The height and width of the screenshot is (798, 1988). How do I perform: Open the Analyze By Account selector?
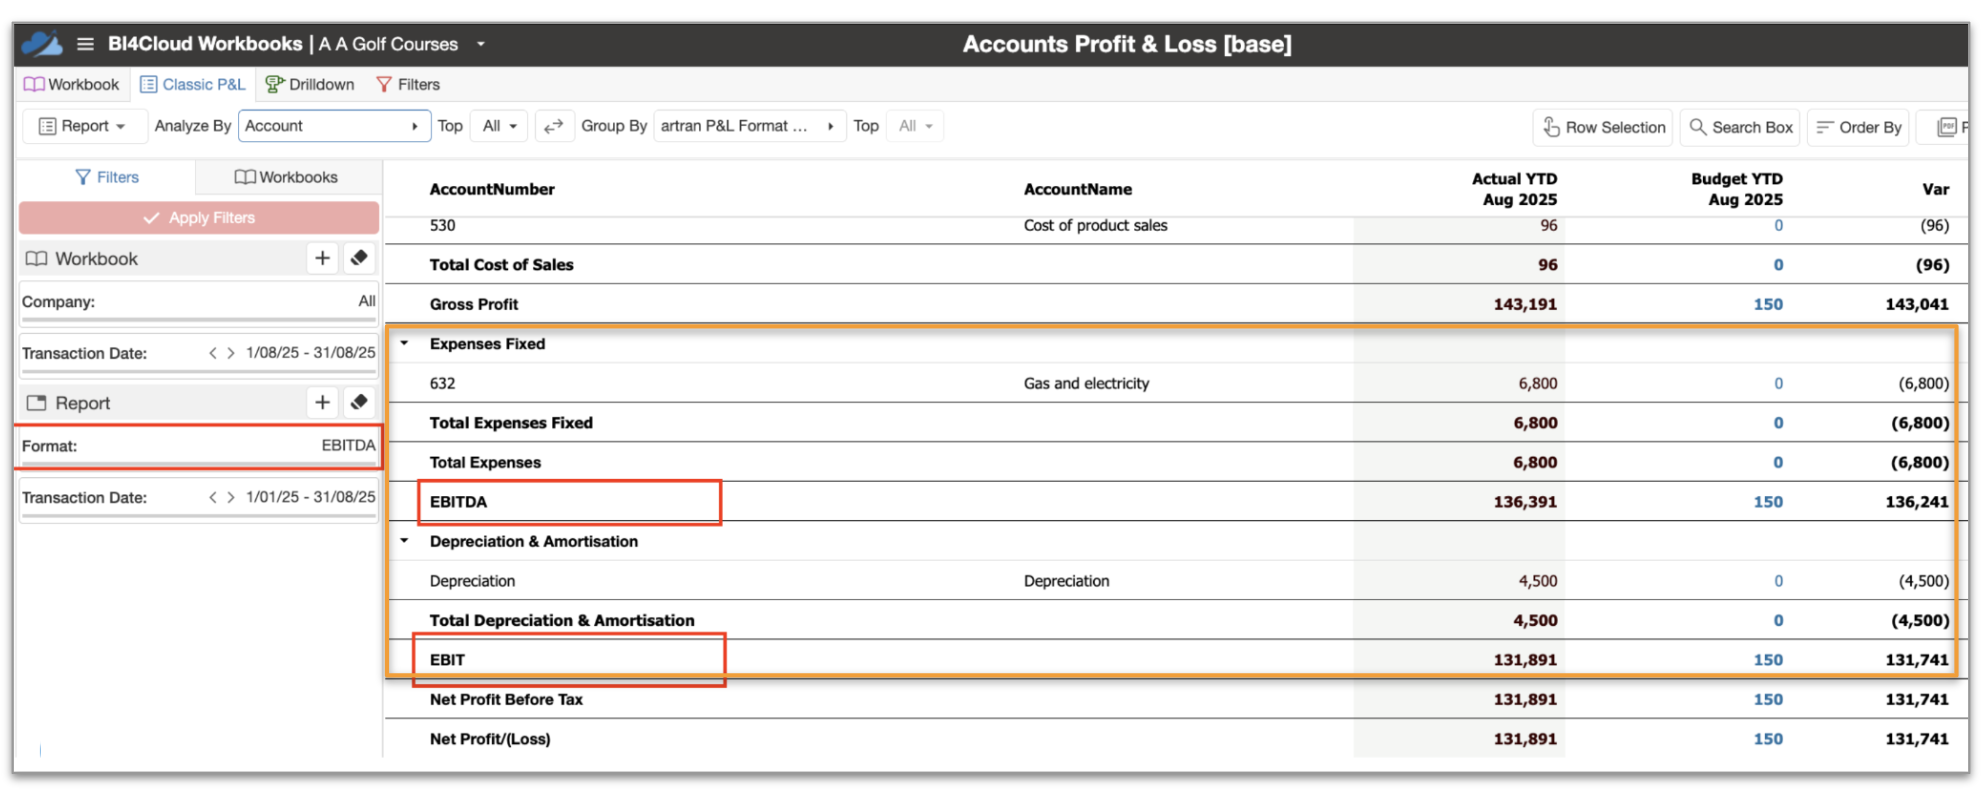tap(334, 126)
